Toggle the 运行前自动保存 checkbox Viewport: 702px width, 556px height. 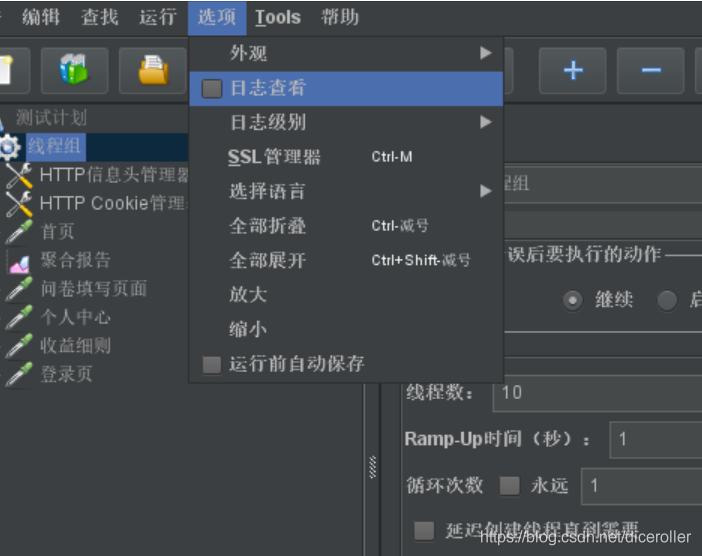click(212, 364)
